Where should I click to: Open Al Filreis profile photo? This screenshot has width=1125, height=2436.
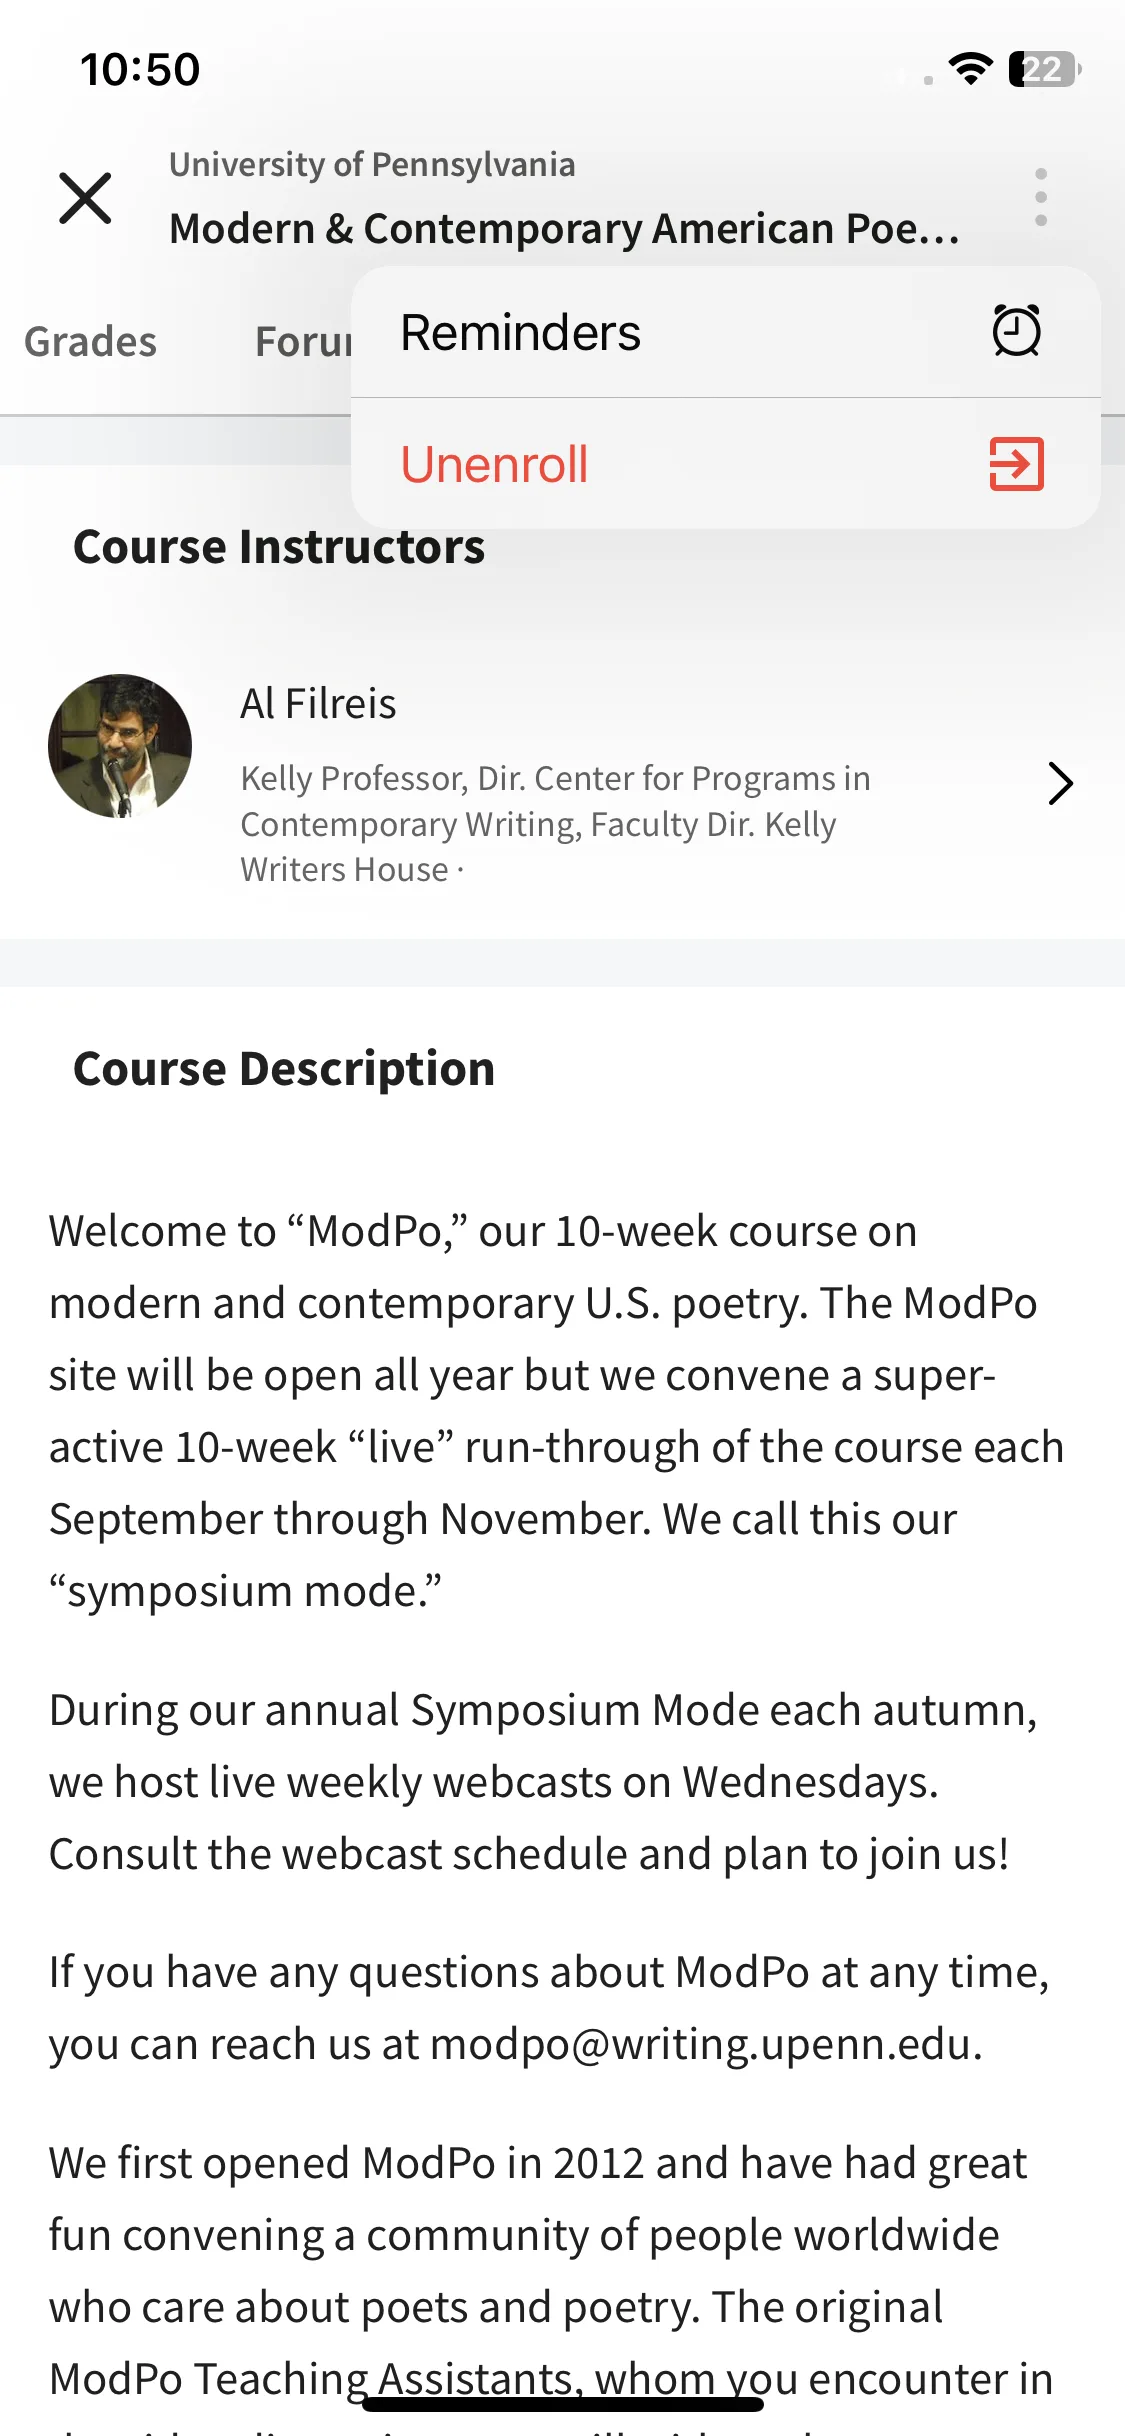click(x=120, y=746)
